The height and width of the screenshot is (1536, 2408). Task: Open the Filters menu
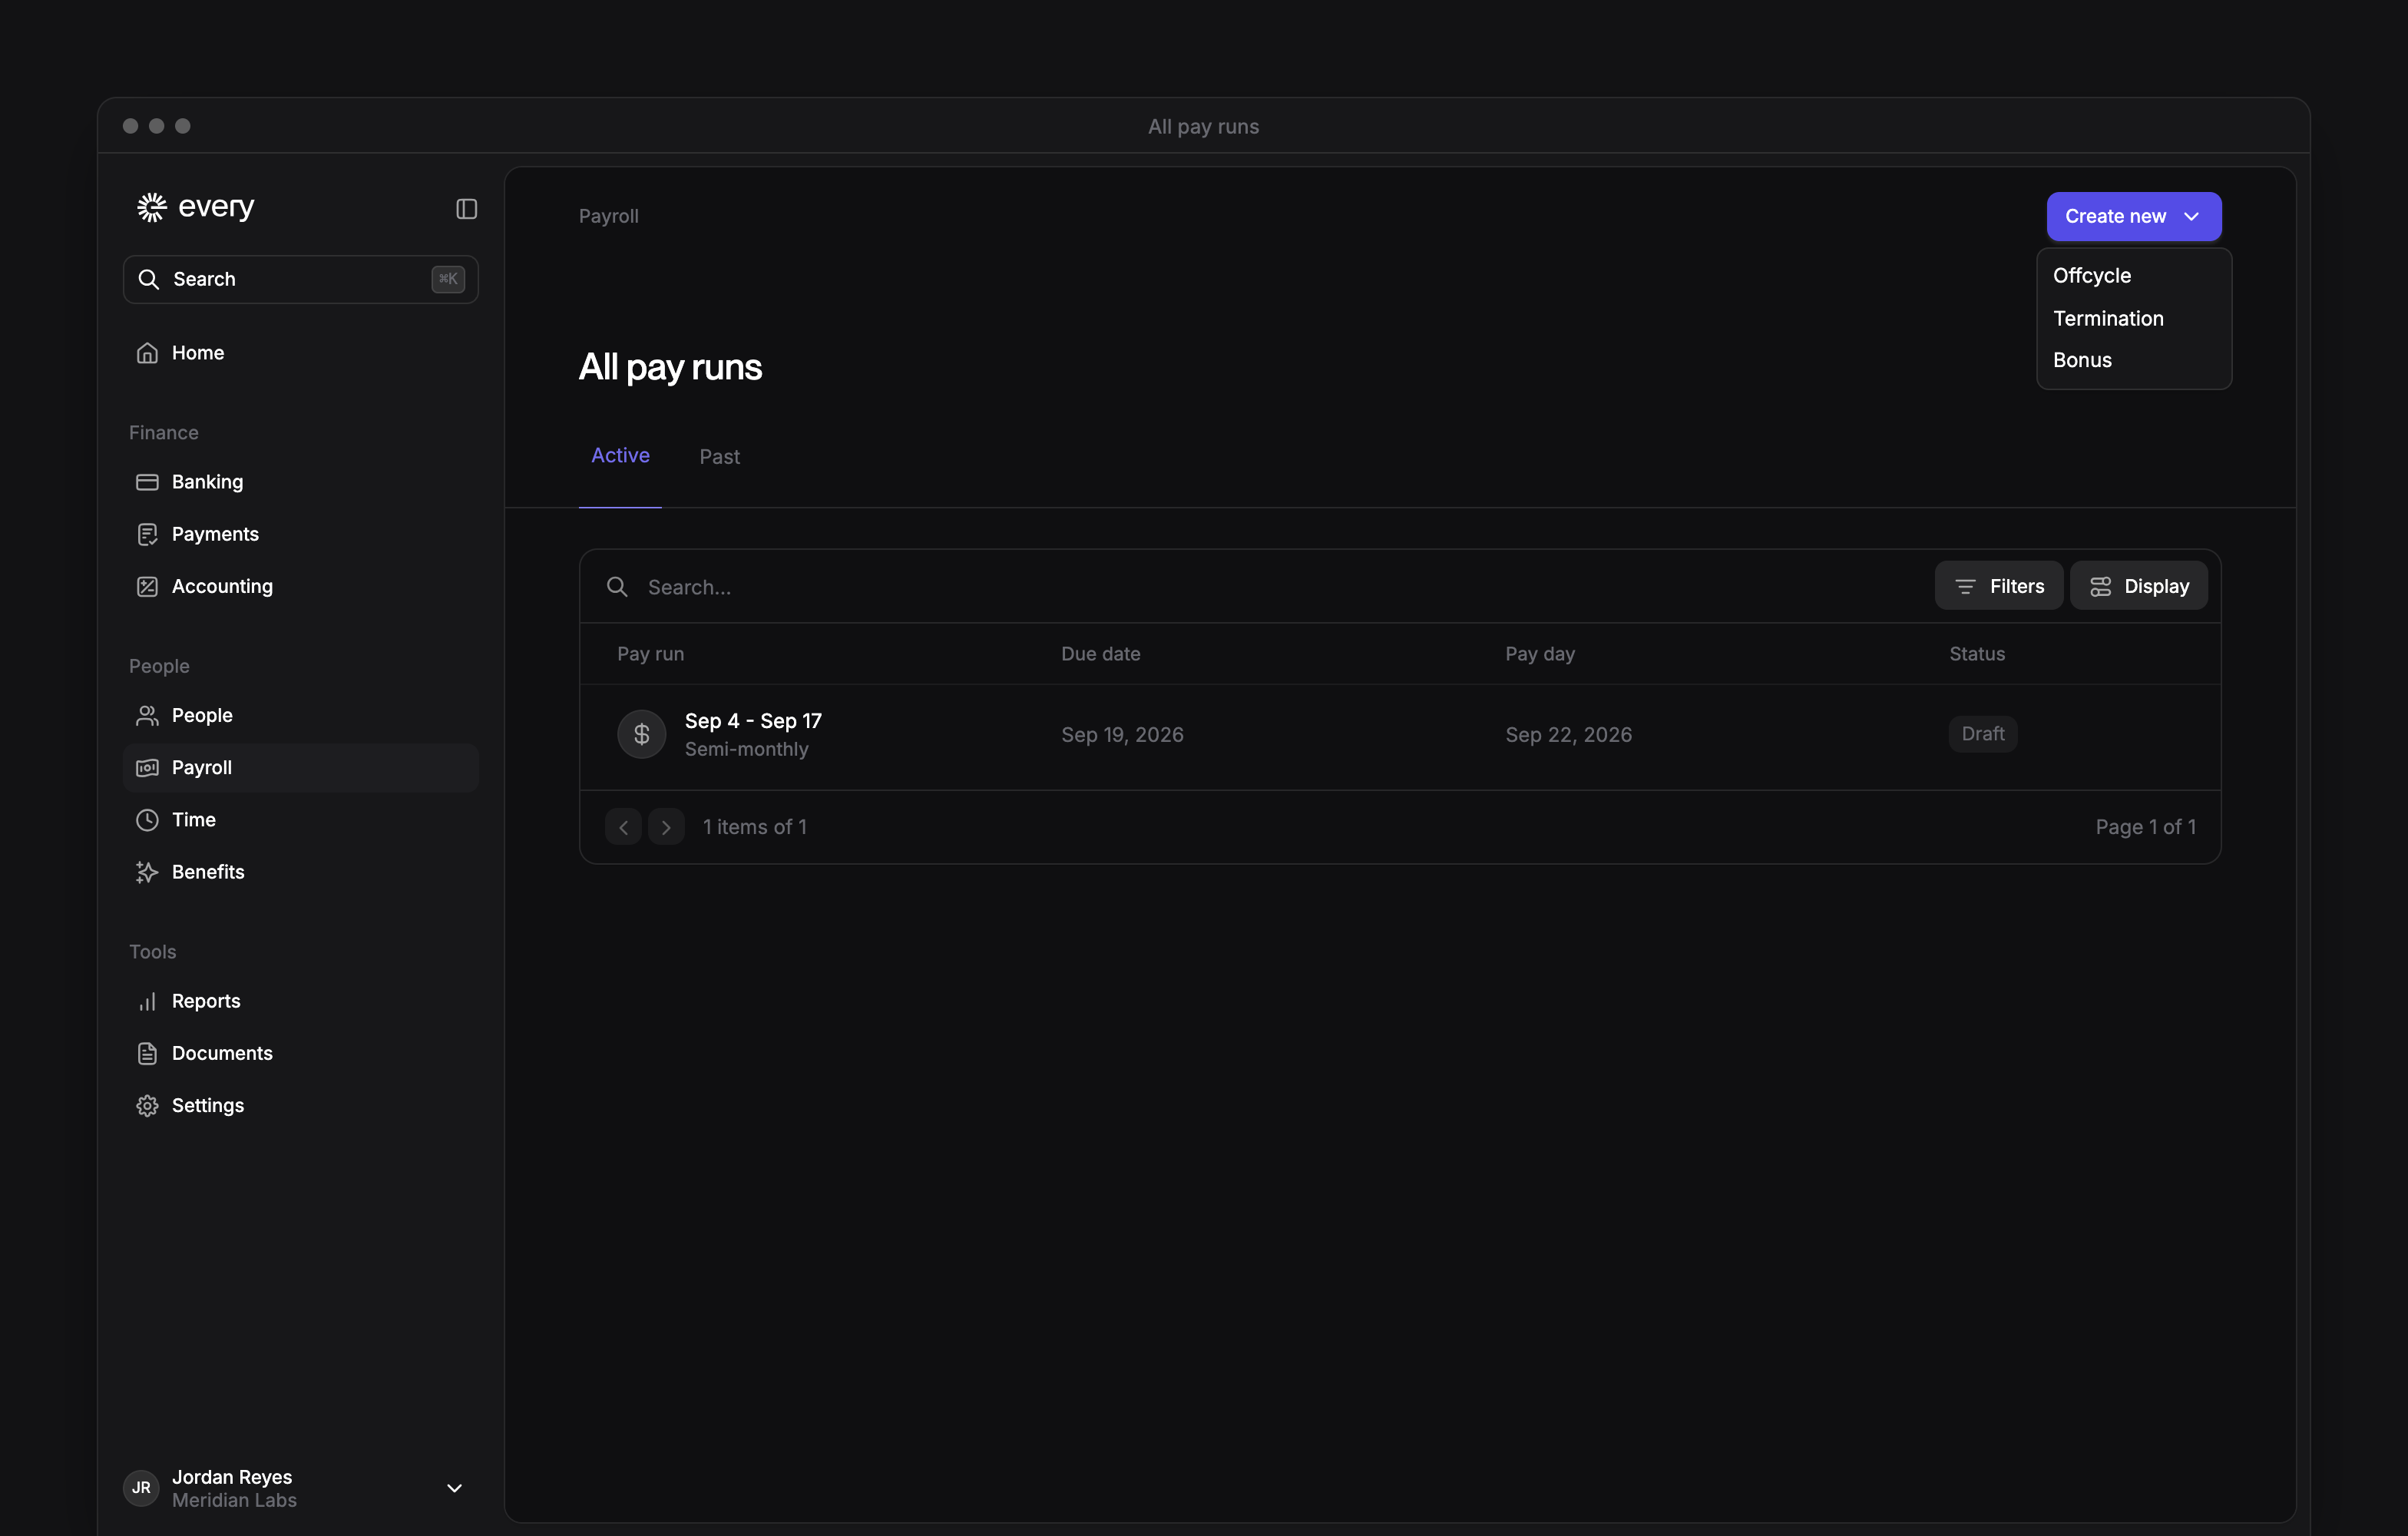click(1997, 586)
